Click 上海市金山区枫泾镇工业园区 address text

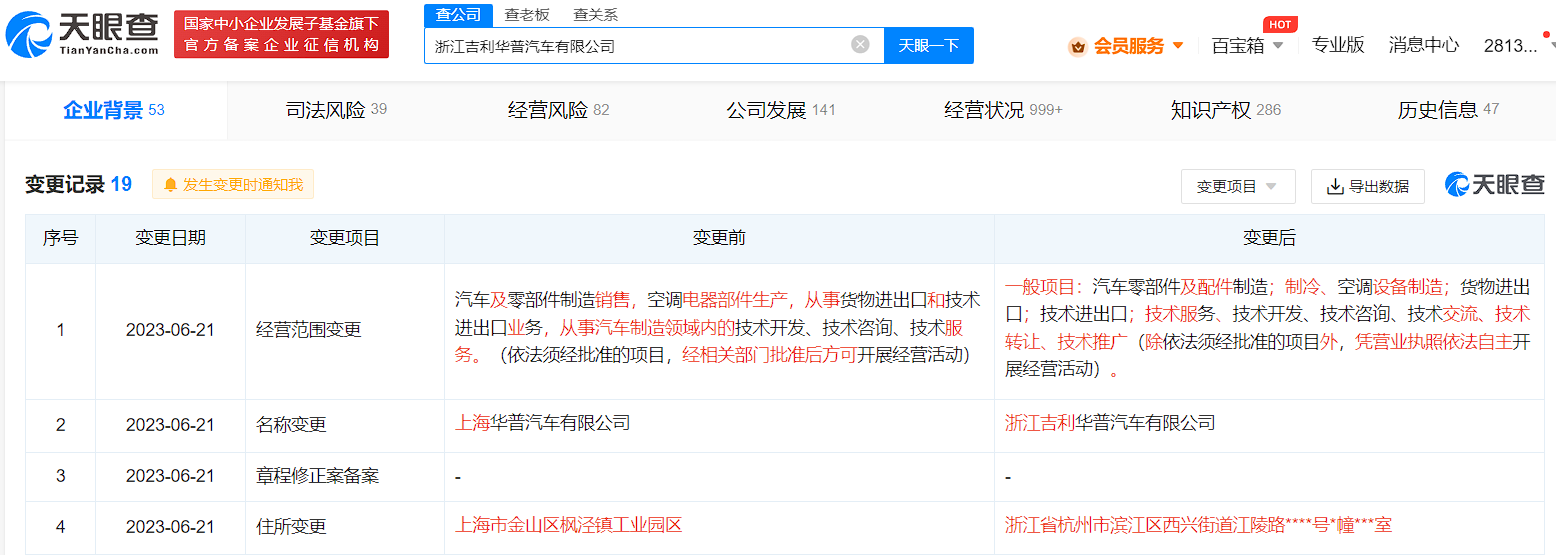(569, 525)
